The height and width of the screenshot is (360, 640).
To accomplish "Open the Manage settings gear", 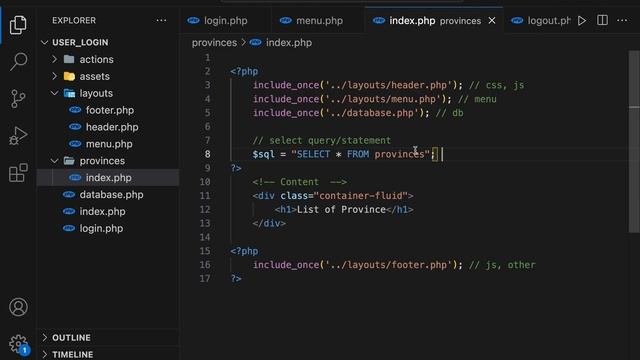I will (18, 344).
